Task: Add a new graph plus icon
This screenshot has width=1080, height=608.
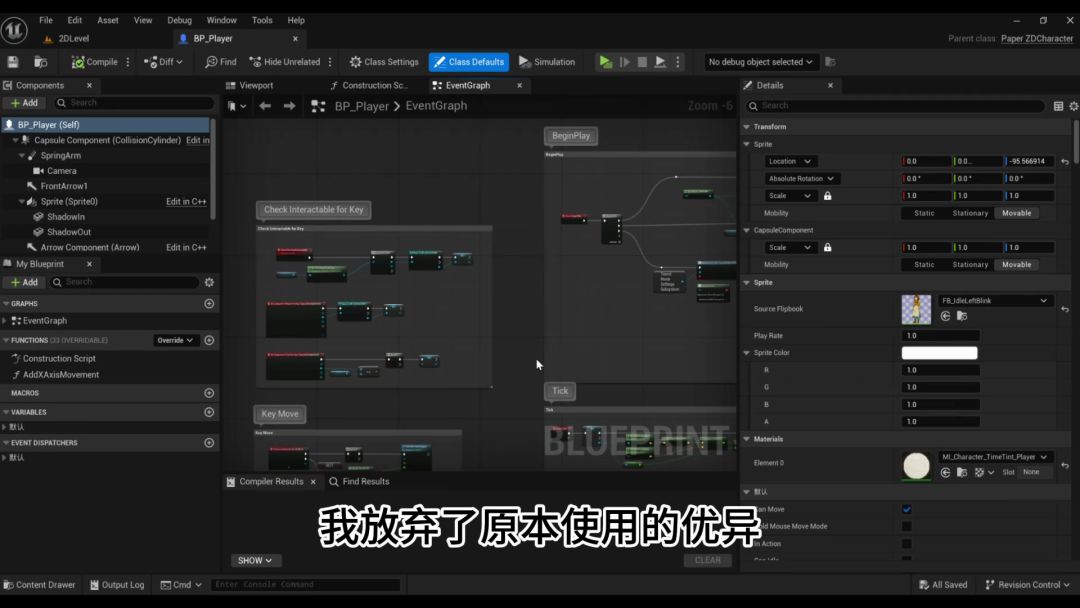Action: 209,304
